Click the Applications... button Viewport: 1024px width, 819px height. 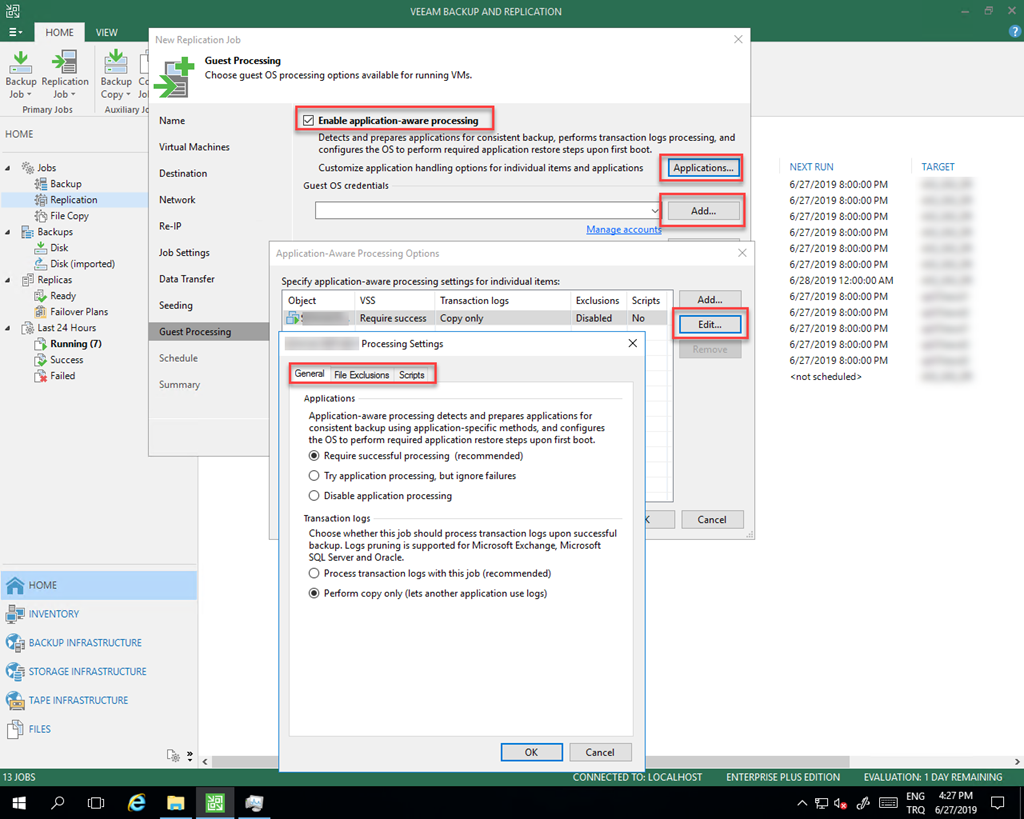(703, 168)
